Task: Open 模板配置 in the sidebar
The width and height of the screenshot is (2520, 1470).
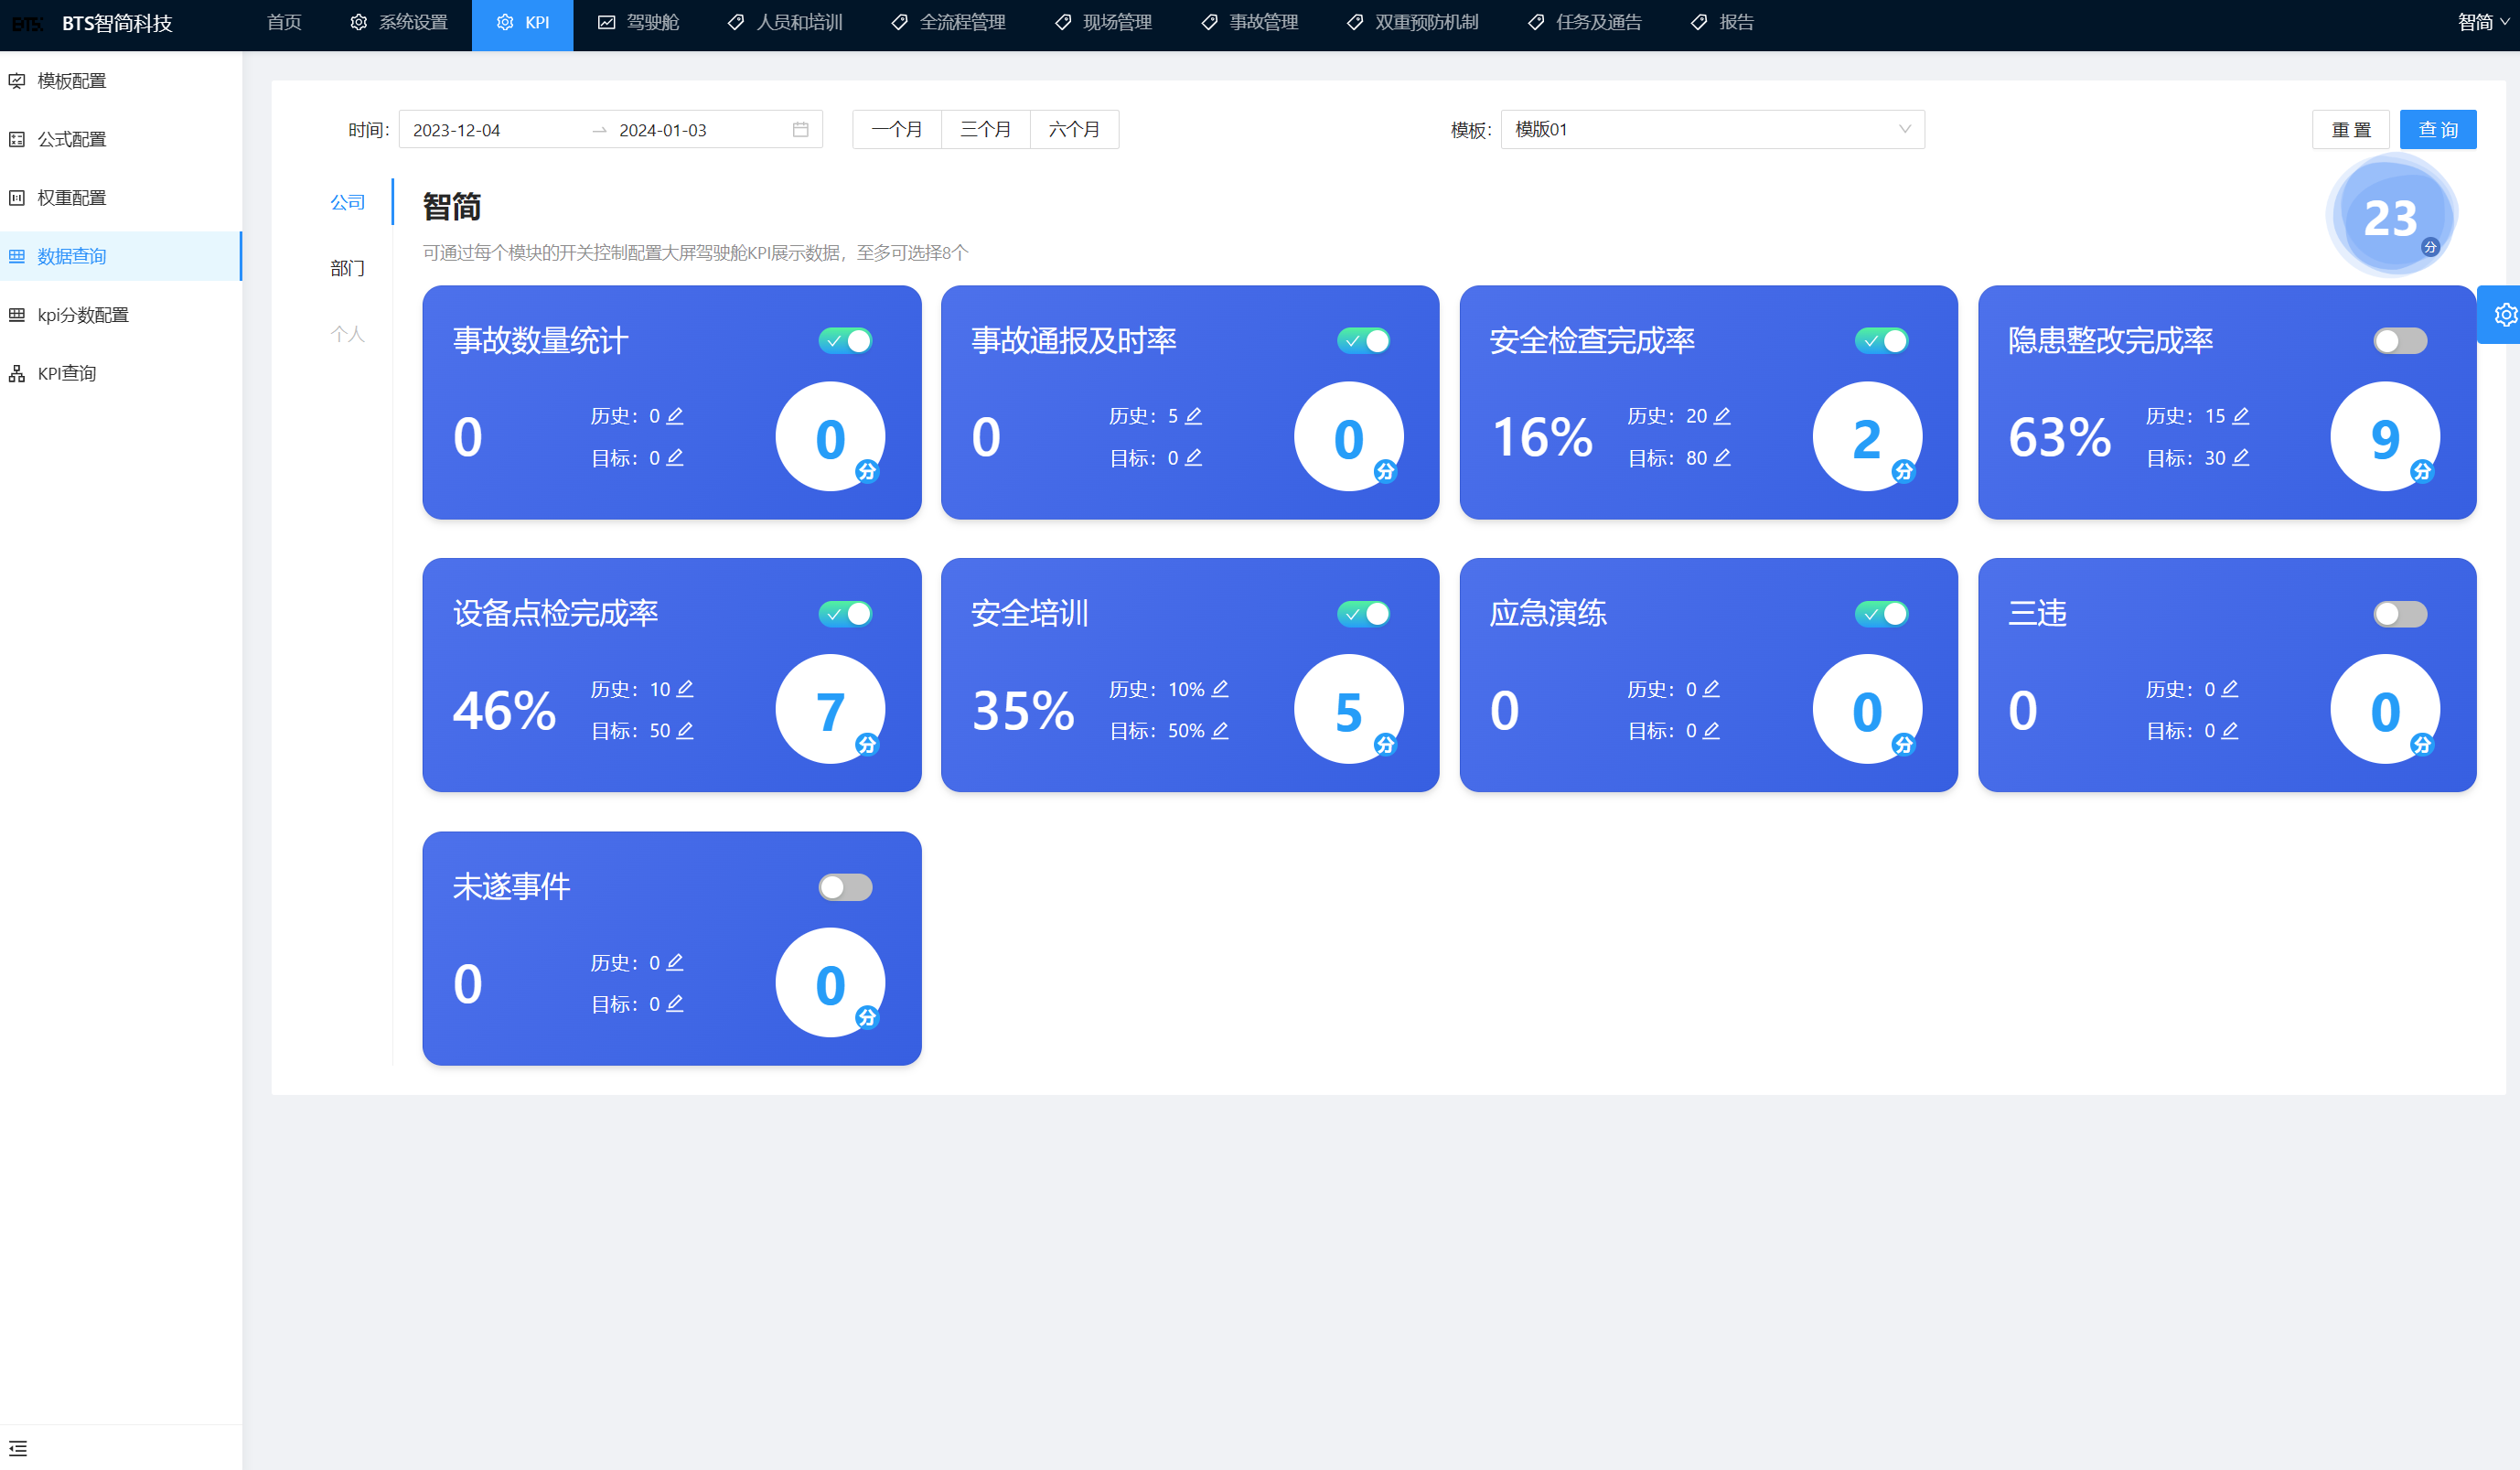Action: [121, 81]
